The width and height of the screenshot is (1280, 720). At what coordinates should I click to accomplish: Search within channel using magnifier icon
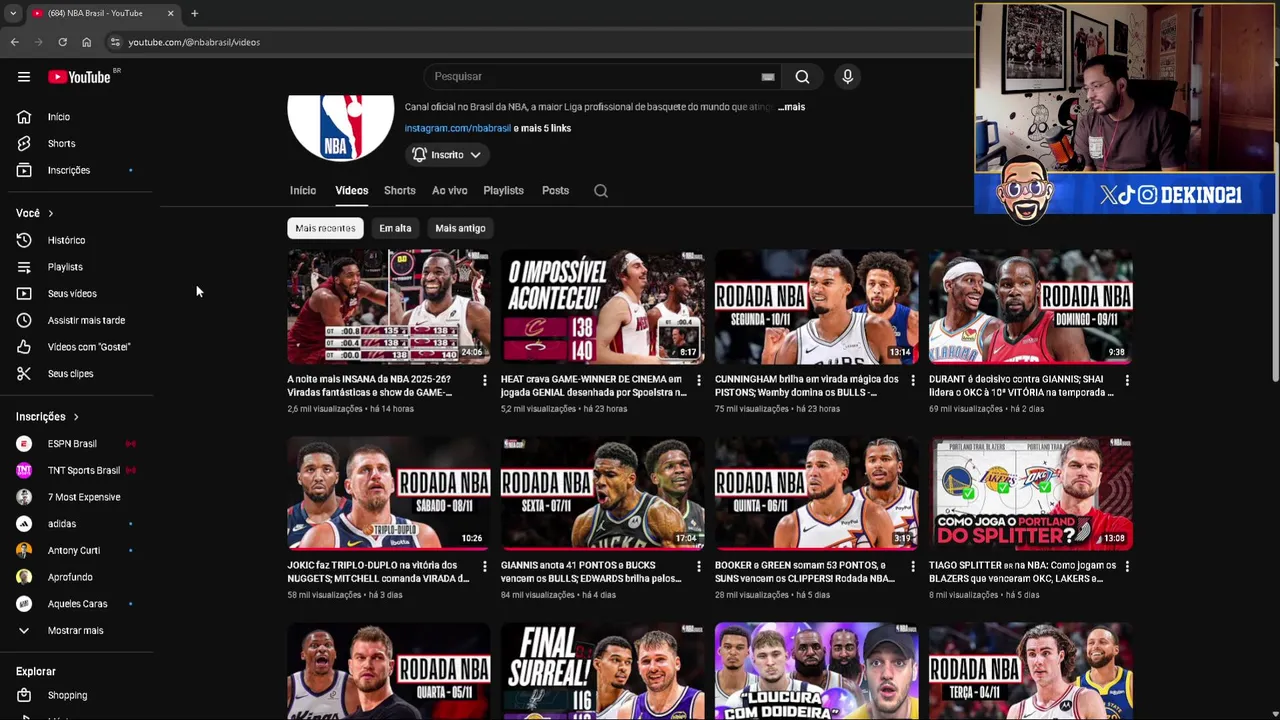tap(601, 191)
